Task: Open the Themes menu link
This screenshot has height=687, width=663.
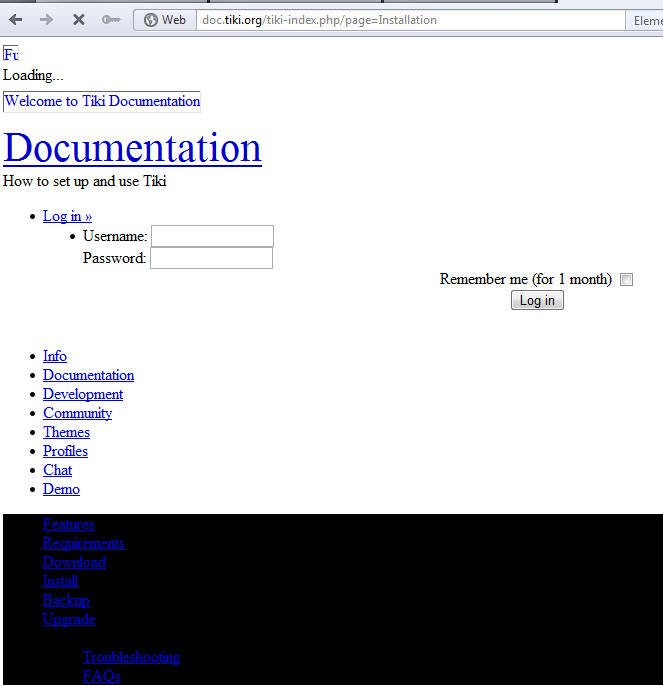Action: click(66, 432)
